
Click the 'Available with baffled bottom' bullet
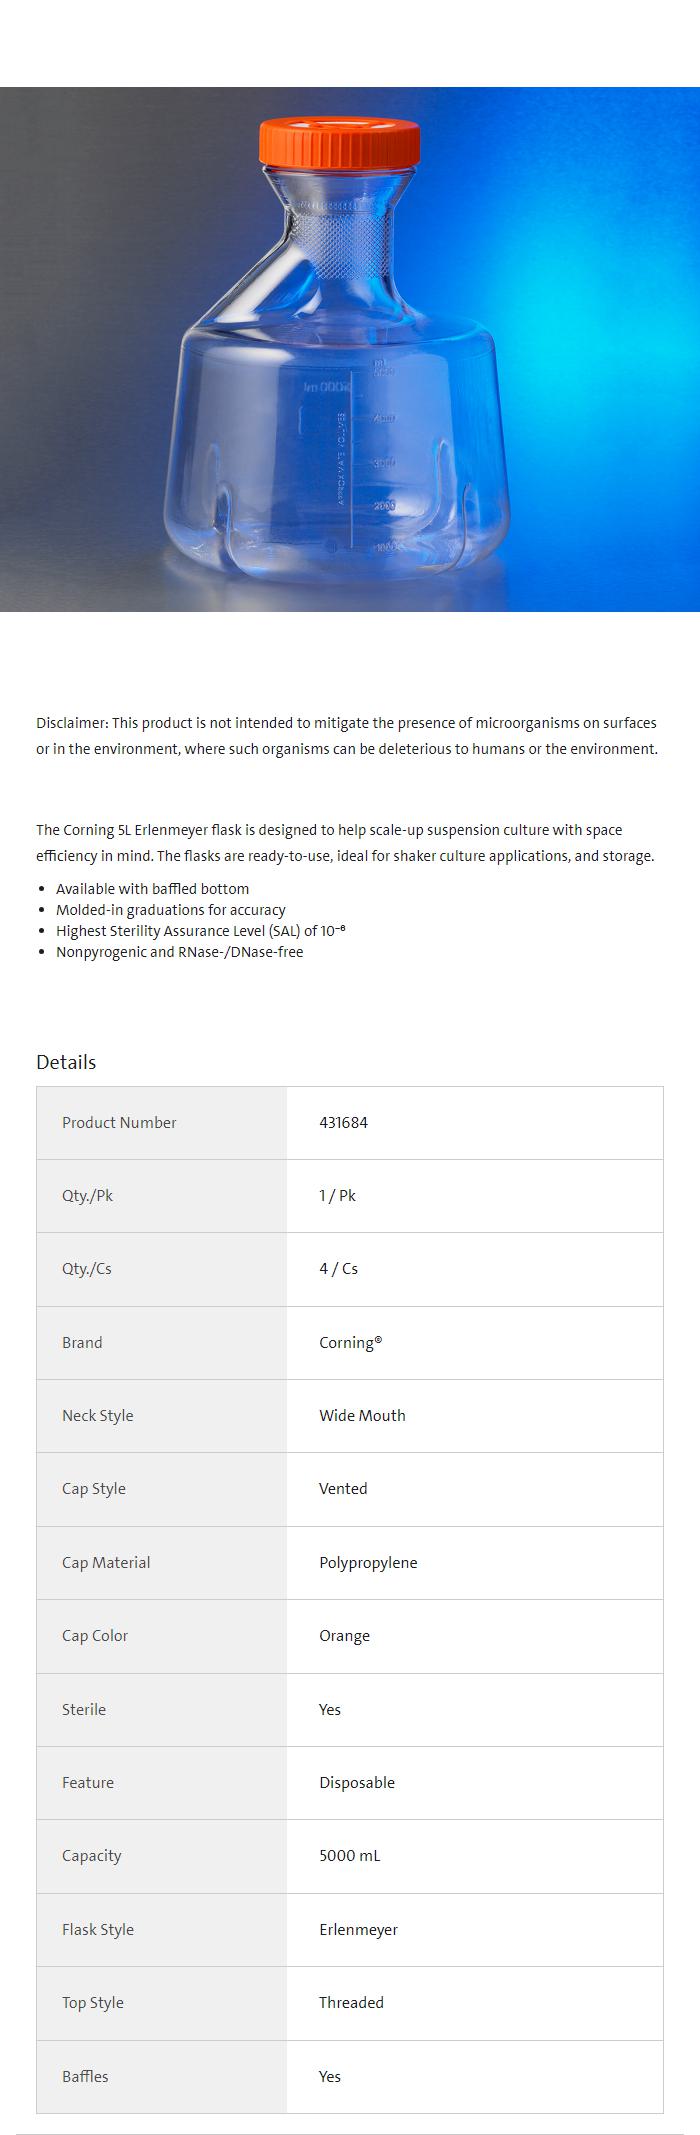pyautogui.click(x=152, y=889)
